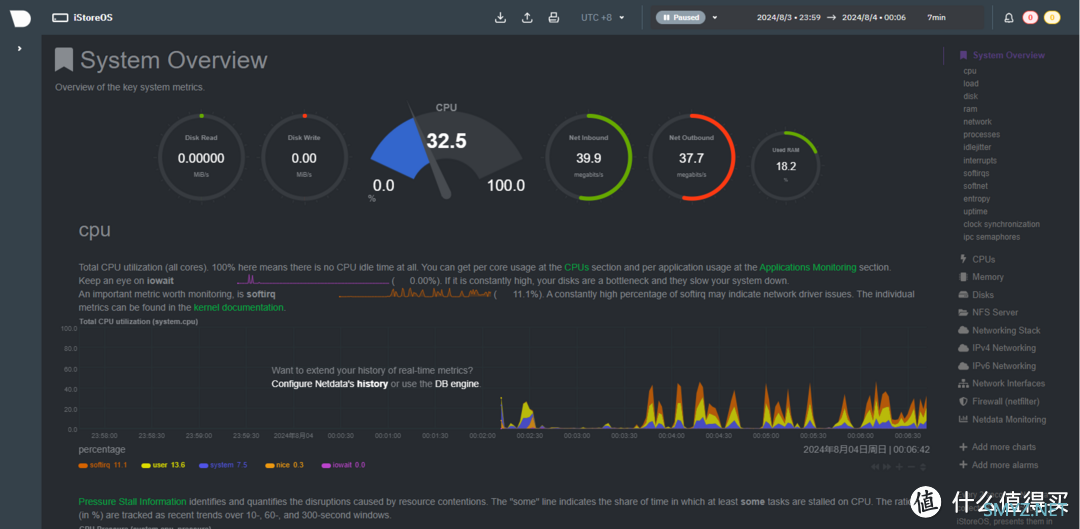Open the alarms bell icon
The height and width of the screenshot is (529, 1080).
[x=1009, y=18]
